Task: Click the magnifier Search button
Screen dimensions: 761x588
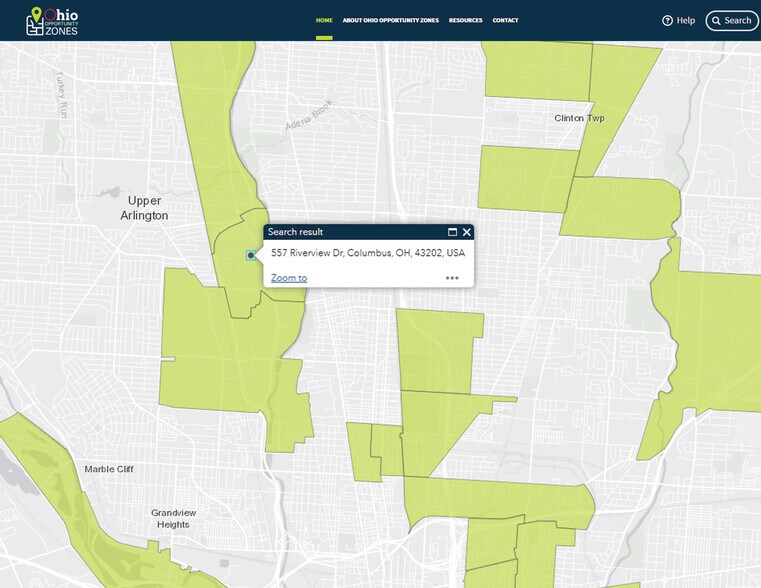Action: tap(731, 20)
